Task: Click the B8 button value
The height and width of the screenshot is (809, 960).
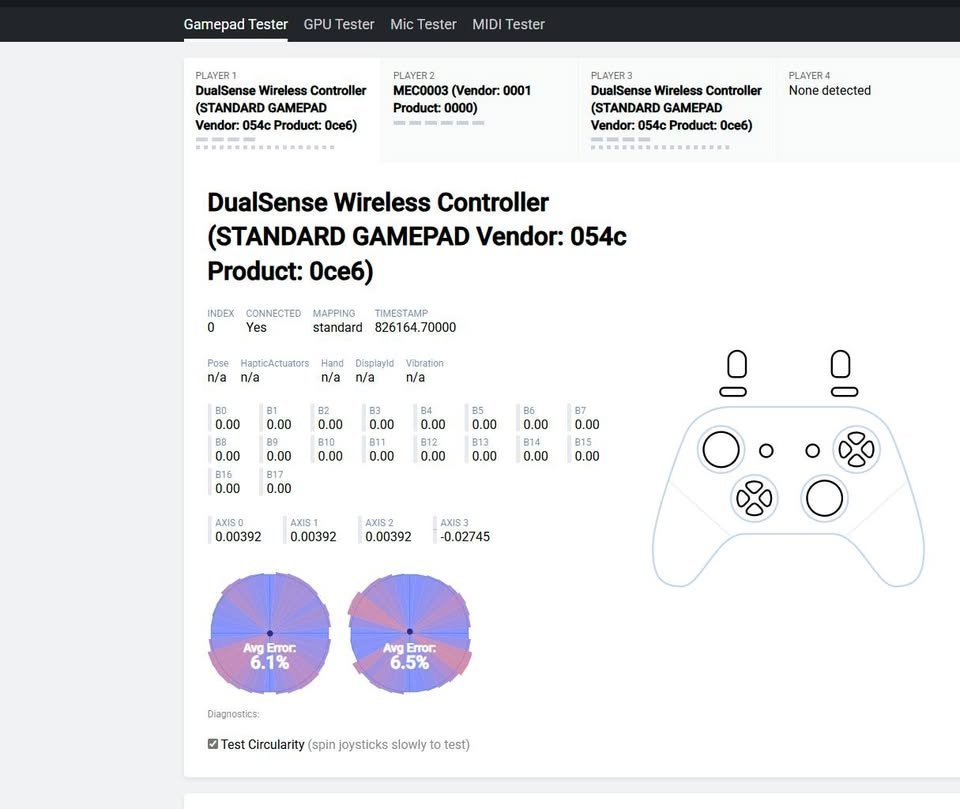Action: tap(227, 456)
